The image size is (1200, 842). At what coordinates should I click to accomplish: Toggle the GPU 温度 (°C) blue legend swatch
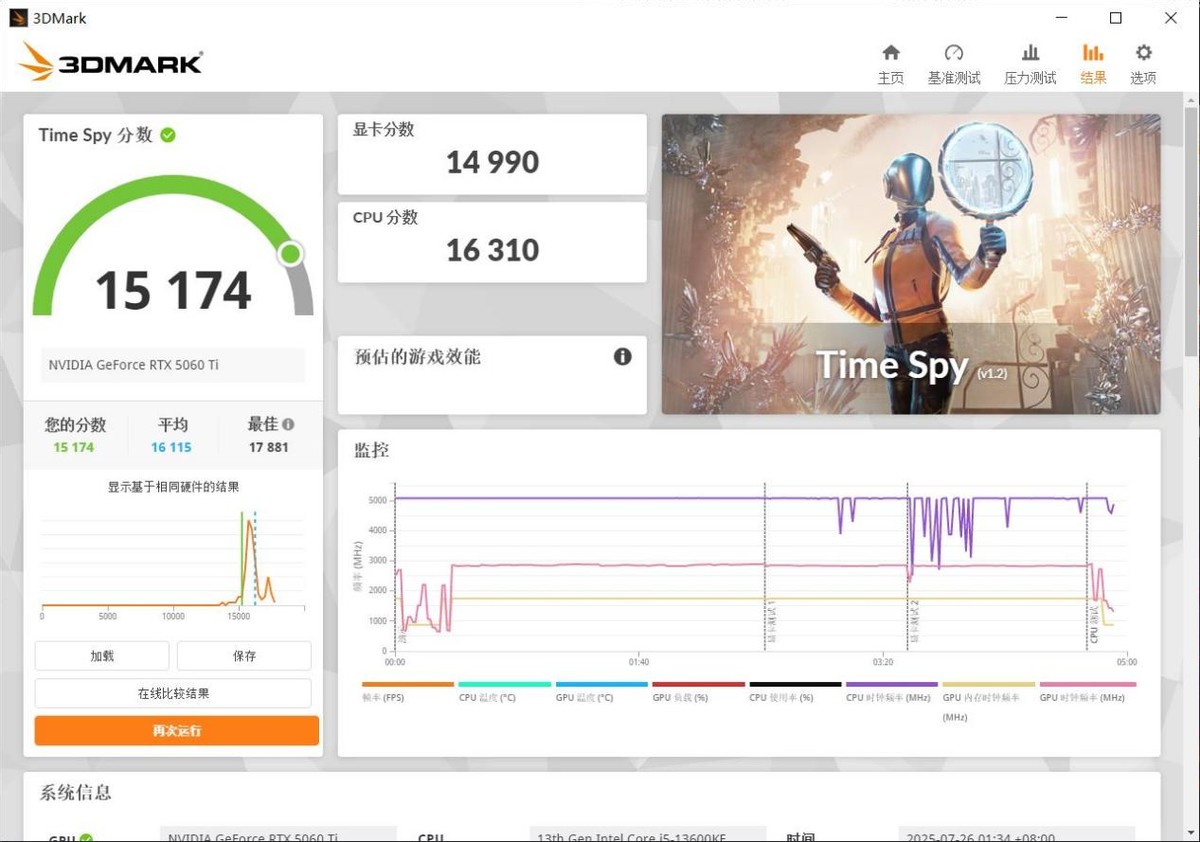coord(602,685)
